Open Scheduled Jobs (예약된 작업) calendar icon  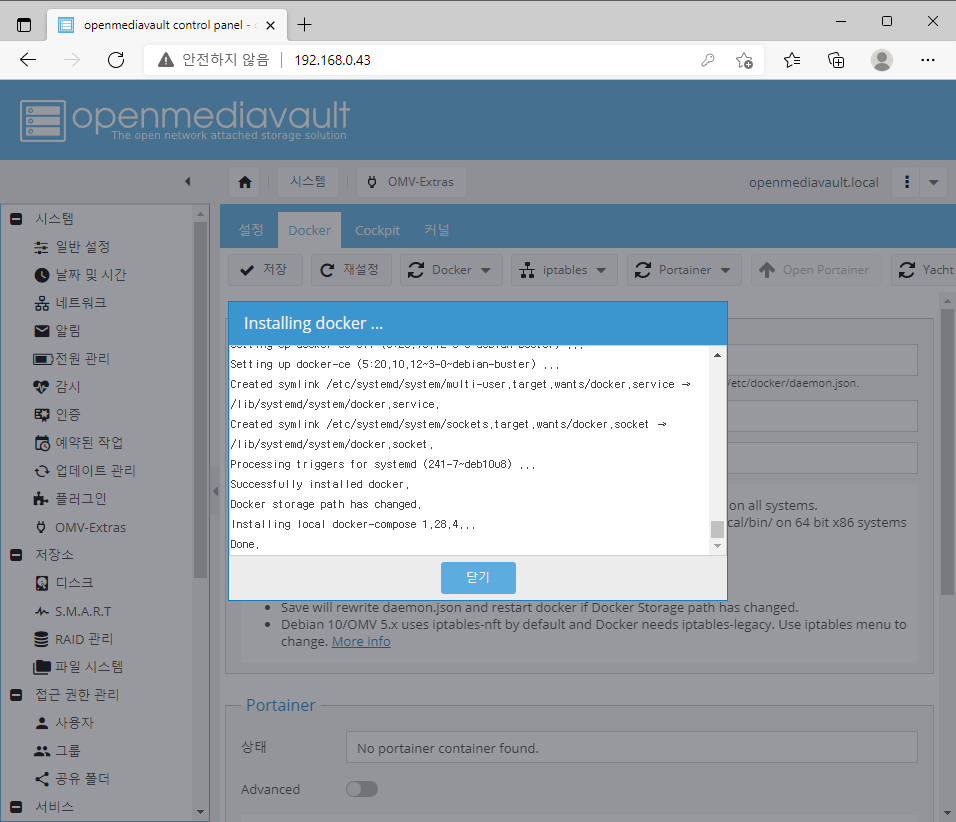41,443
